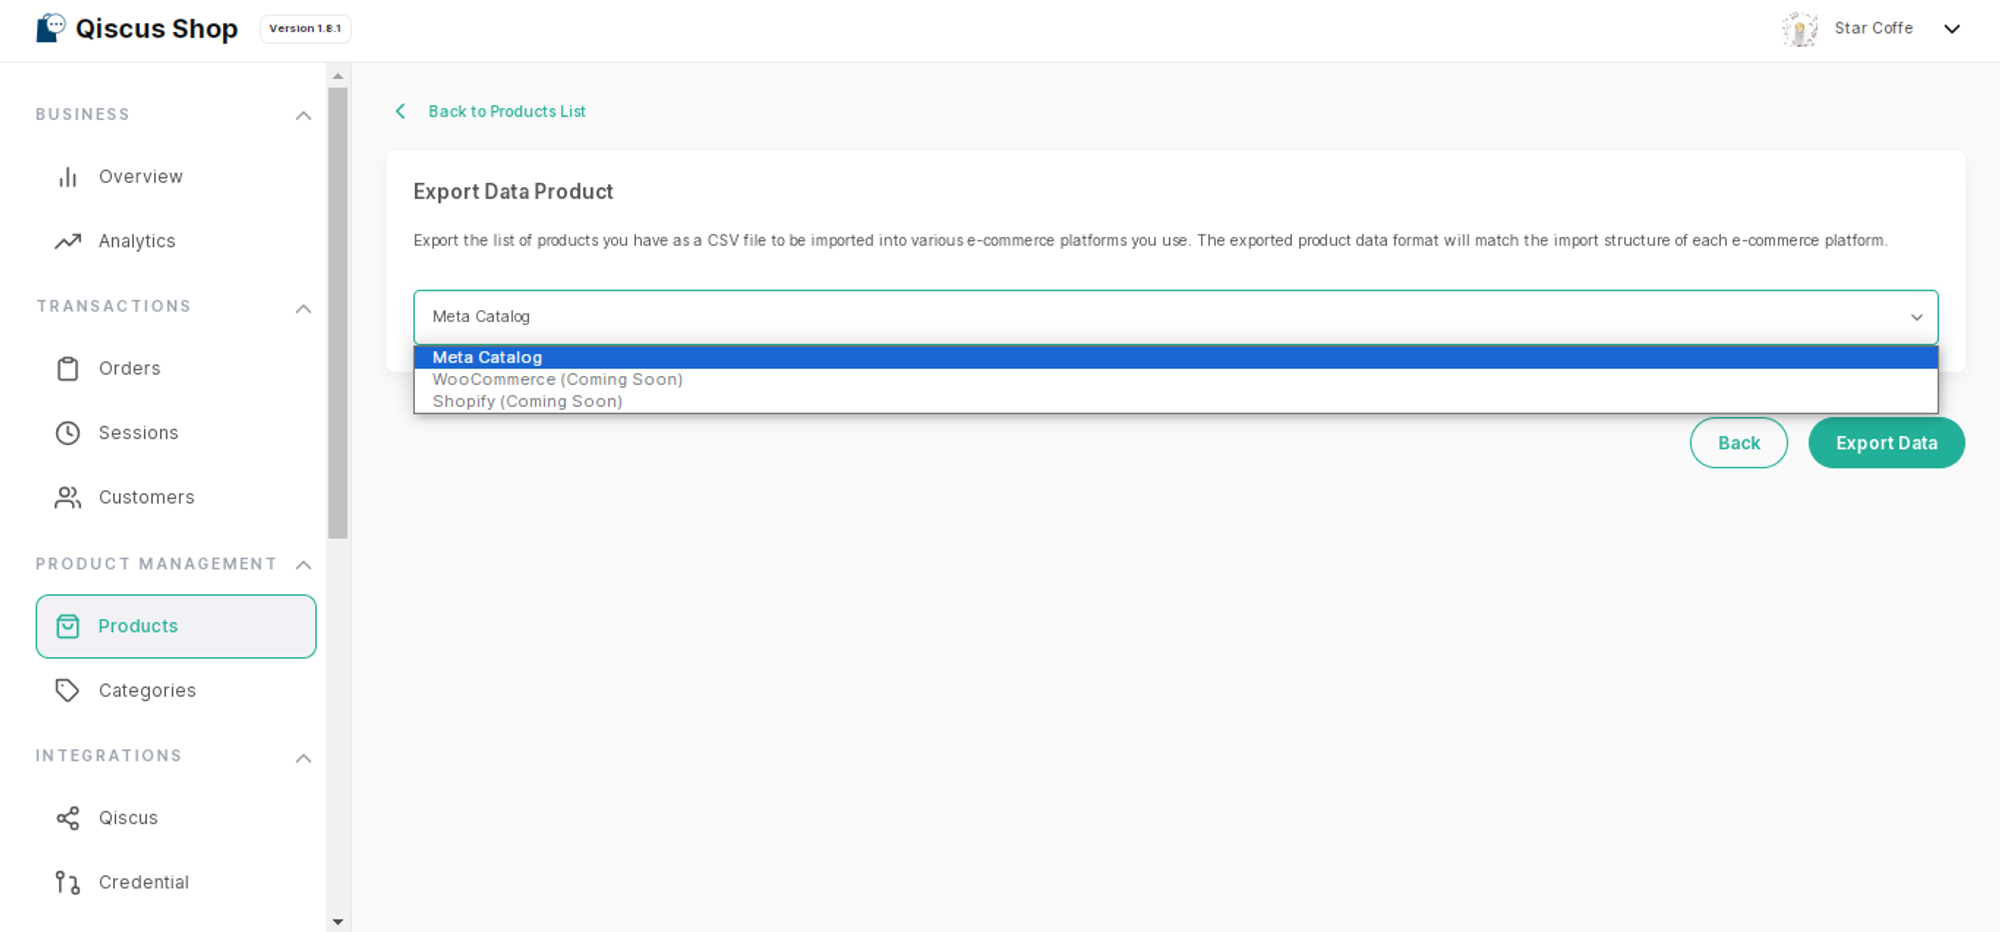Viewport: 2000px width, 932px height.
Task: Open the Overview bar chart icon
Action: tap(67, 177)
